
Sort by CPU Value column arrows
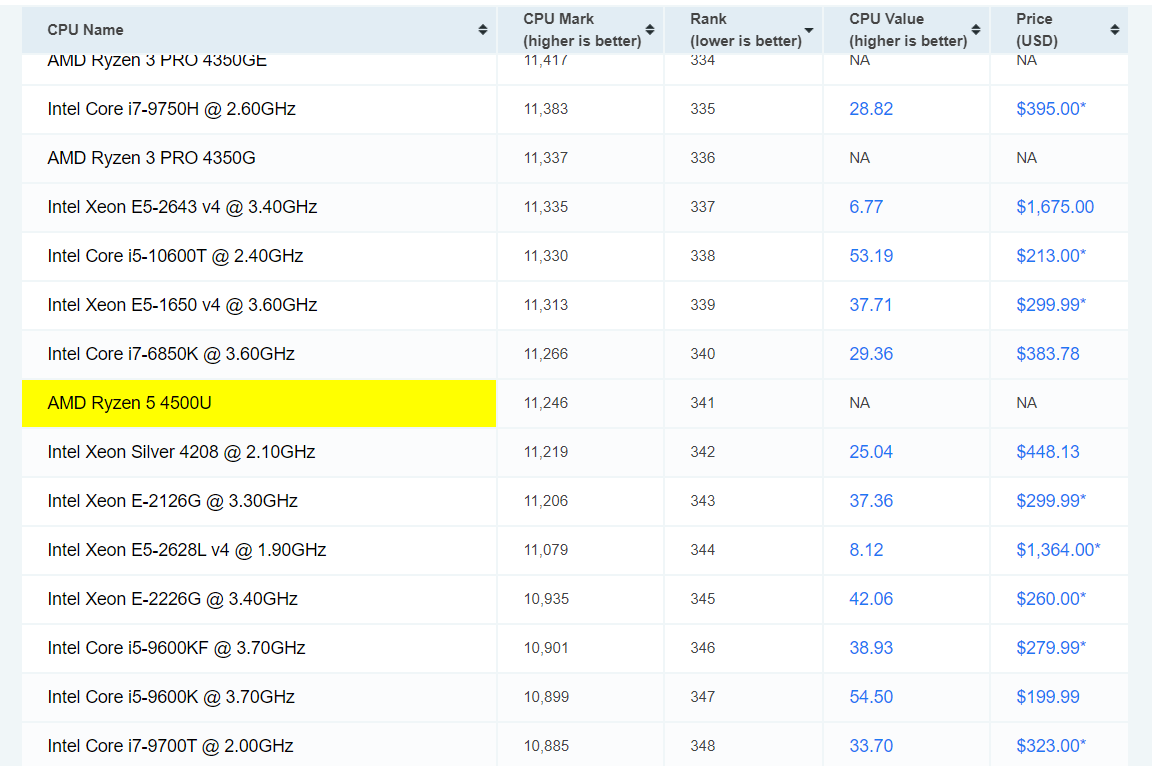976,29
